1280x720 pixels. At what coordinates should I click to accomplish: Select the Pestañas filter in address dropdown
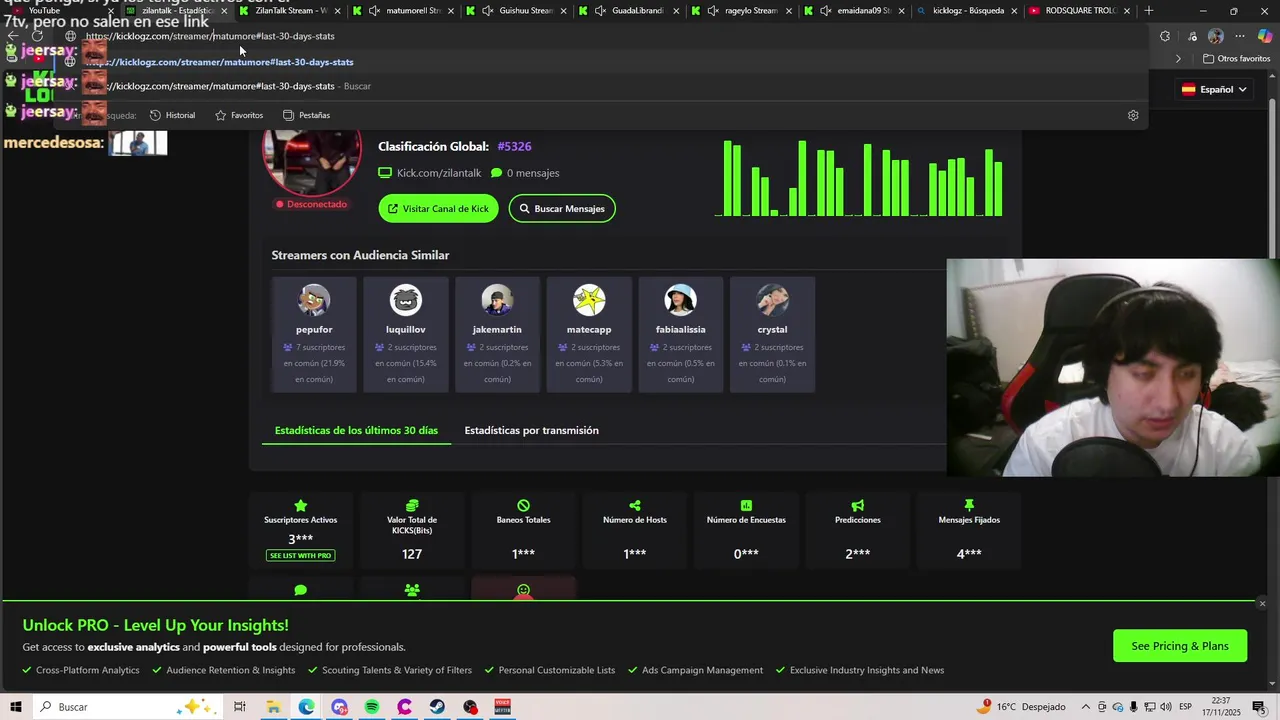(x=306, y=115)
